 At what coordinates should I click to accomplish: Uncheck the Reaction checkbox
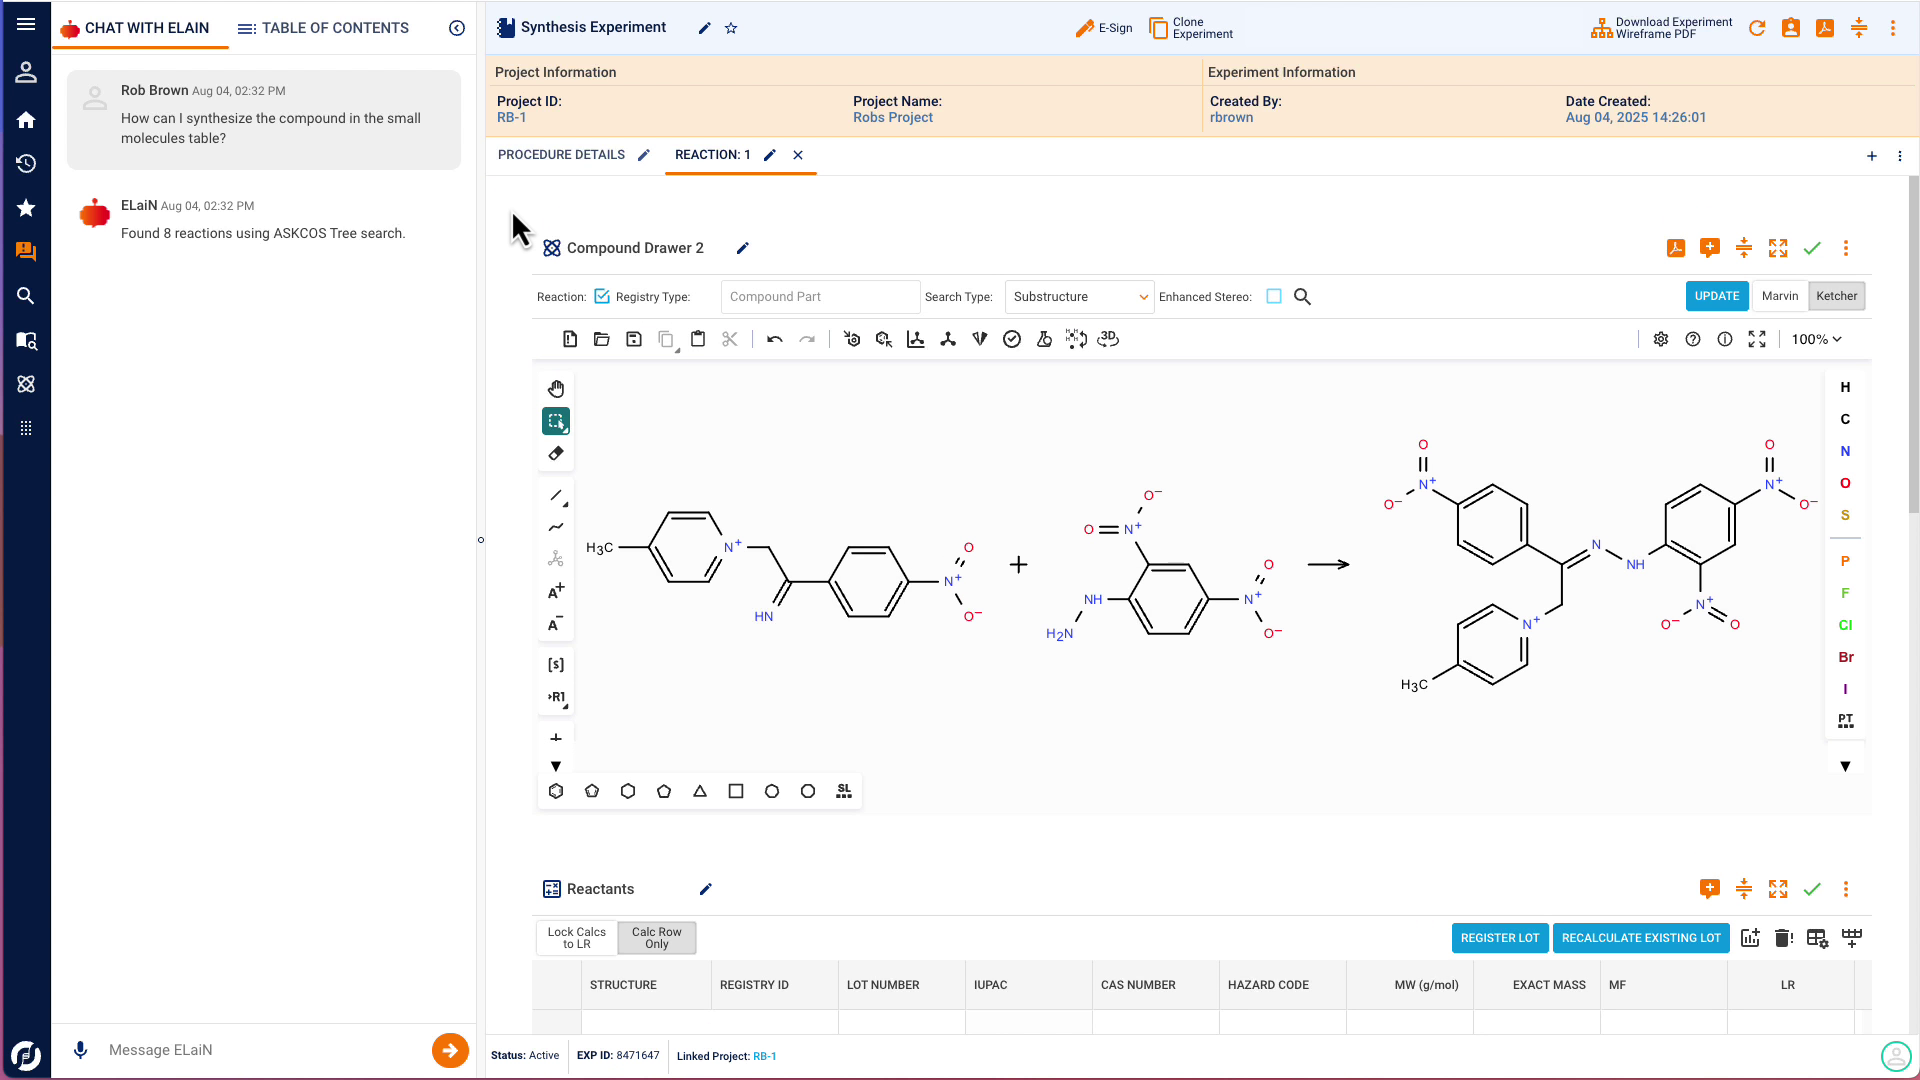[x=602, y=297]
